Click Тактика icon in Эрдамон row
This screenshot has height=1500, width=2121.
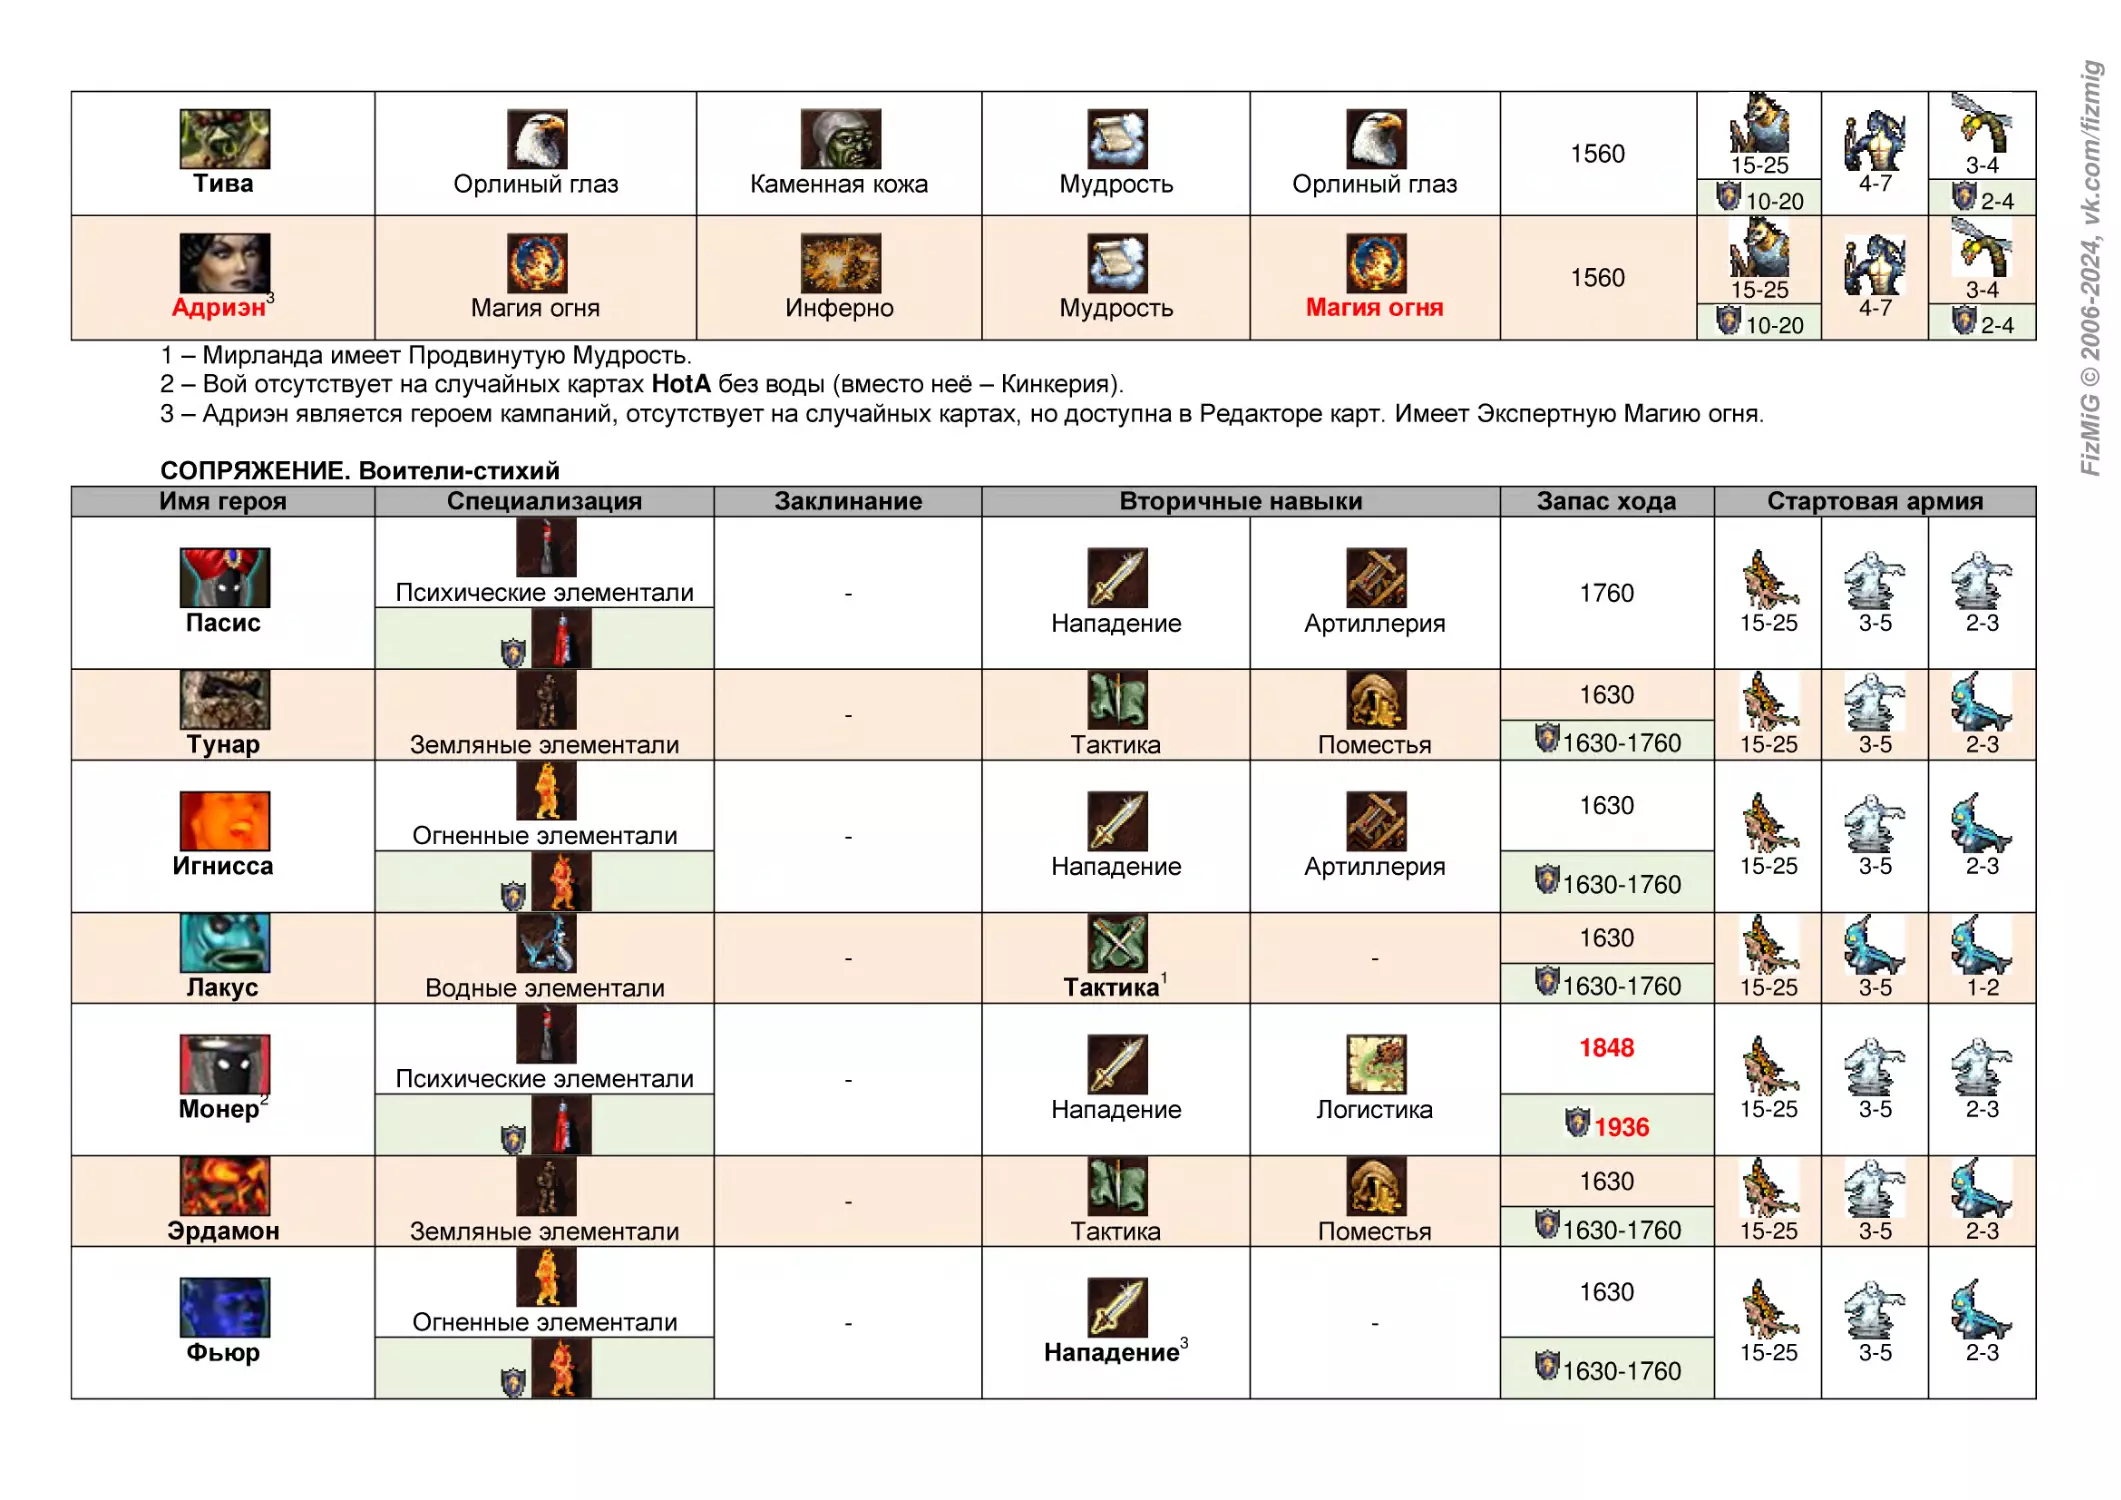(x=1117, y=1186)
